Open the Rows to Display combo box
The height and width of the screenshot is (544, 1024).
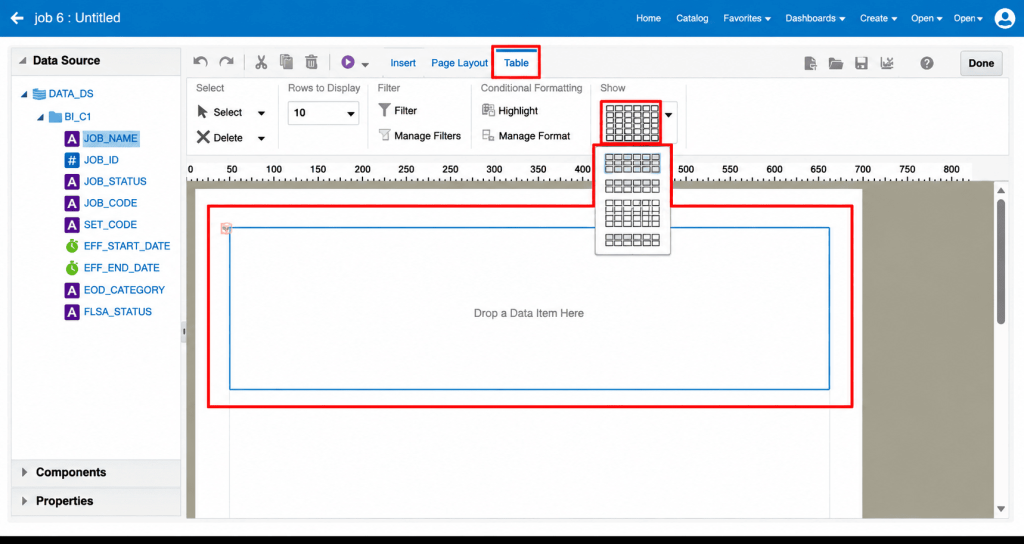click(x=323, y=112)
